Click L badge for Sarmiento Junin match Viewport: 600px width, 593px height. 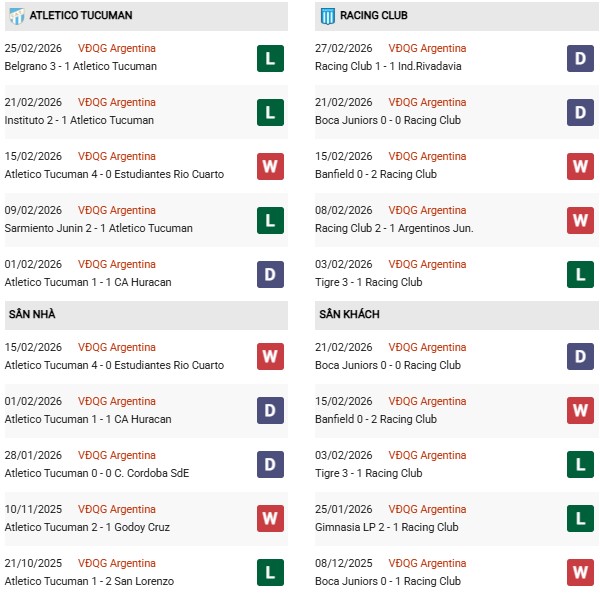click(x=270, y=220)
